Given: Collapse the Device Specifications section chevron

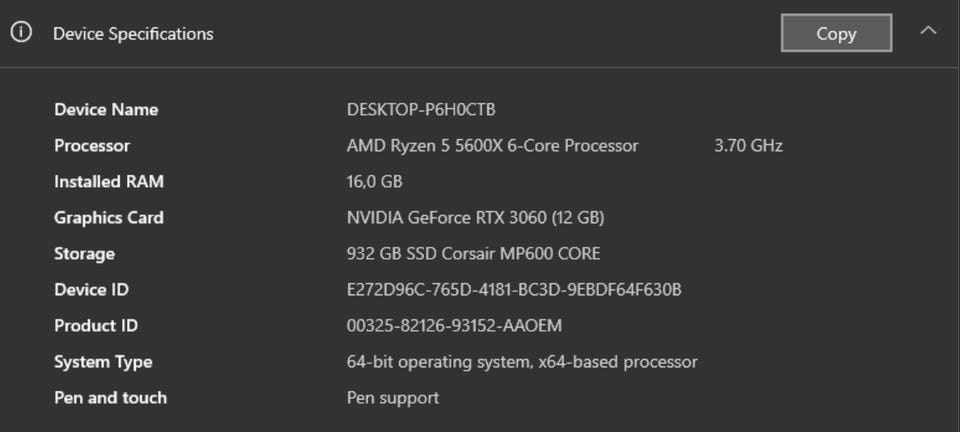Looking at the screenshot, I should point(928,31).
